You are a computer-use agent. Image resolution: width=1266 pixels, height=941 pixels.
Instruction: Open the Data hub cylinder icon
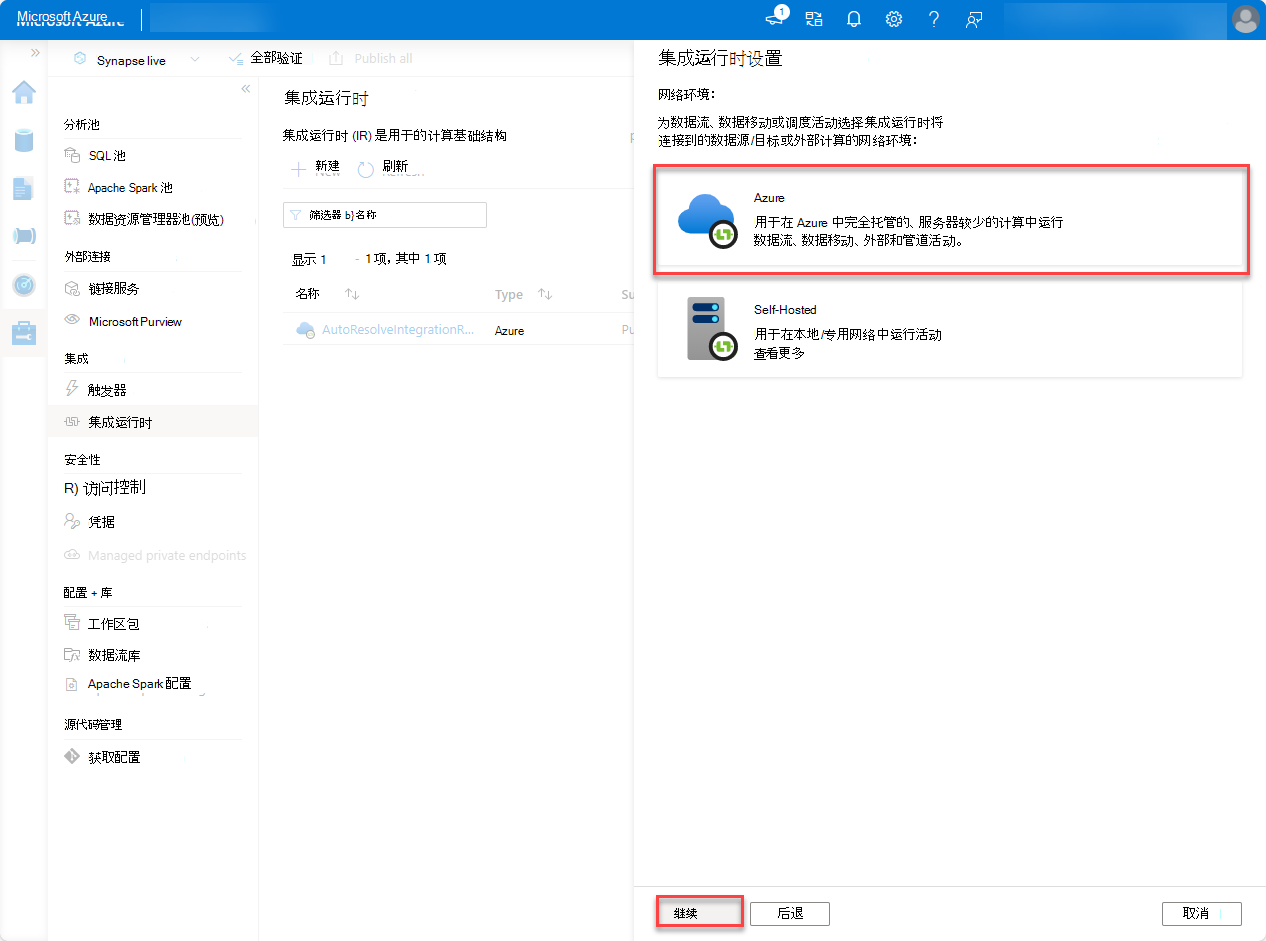click(24, 139)
